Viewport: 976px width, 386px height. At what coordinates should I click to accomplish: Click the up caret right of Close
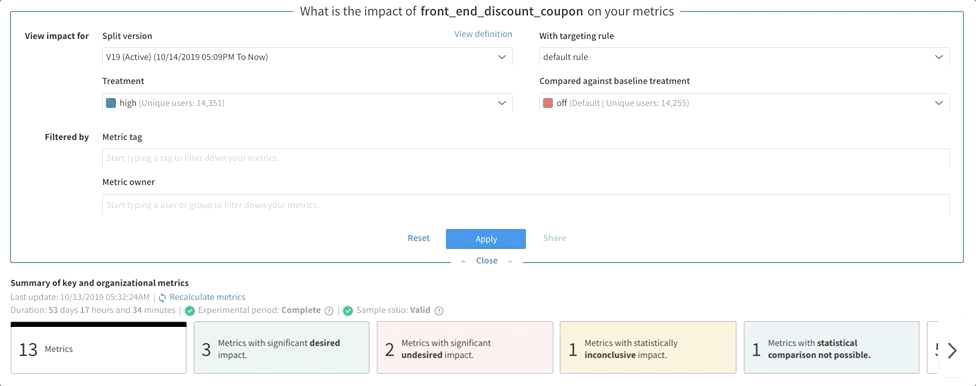coord(510,261)
